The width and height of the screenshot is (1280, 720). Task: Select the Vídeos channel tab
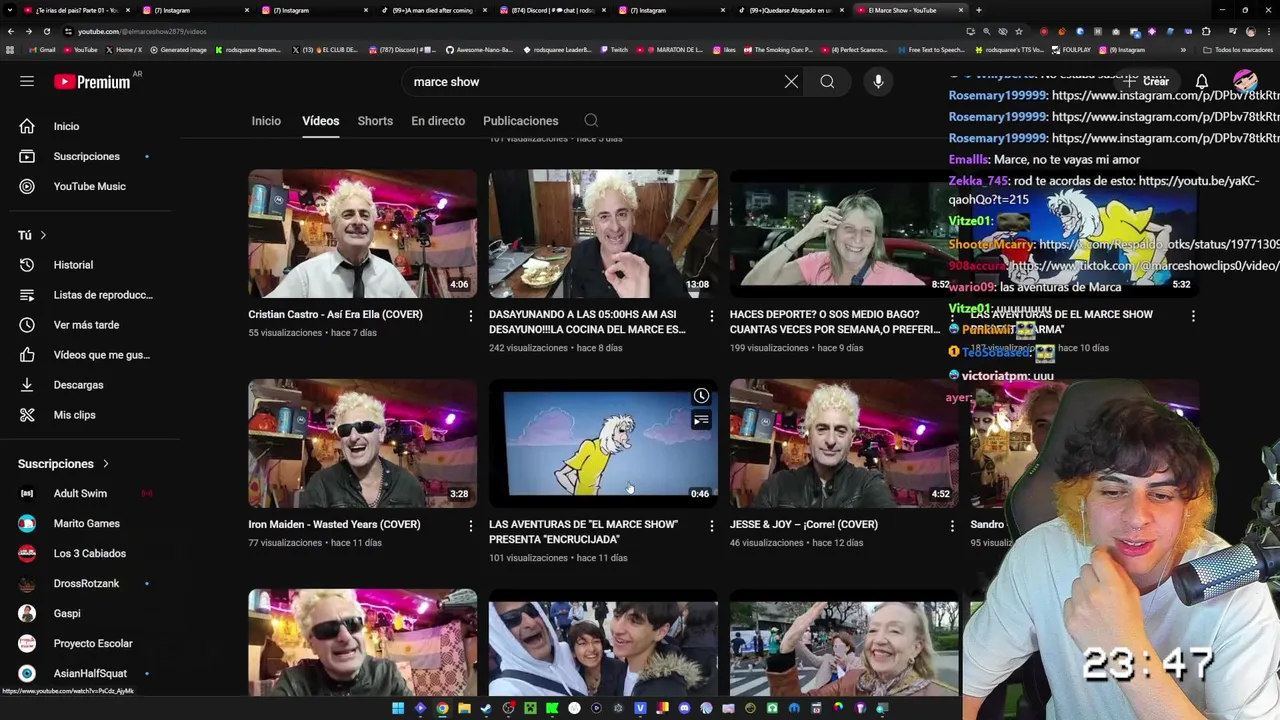321,121
